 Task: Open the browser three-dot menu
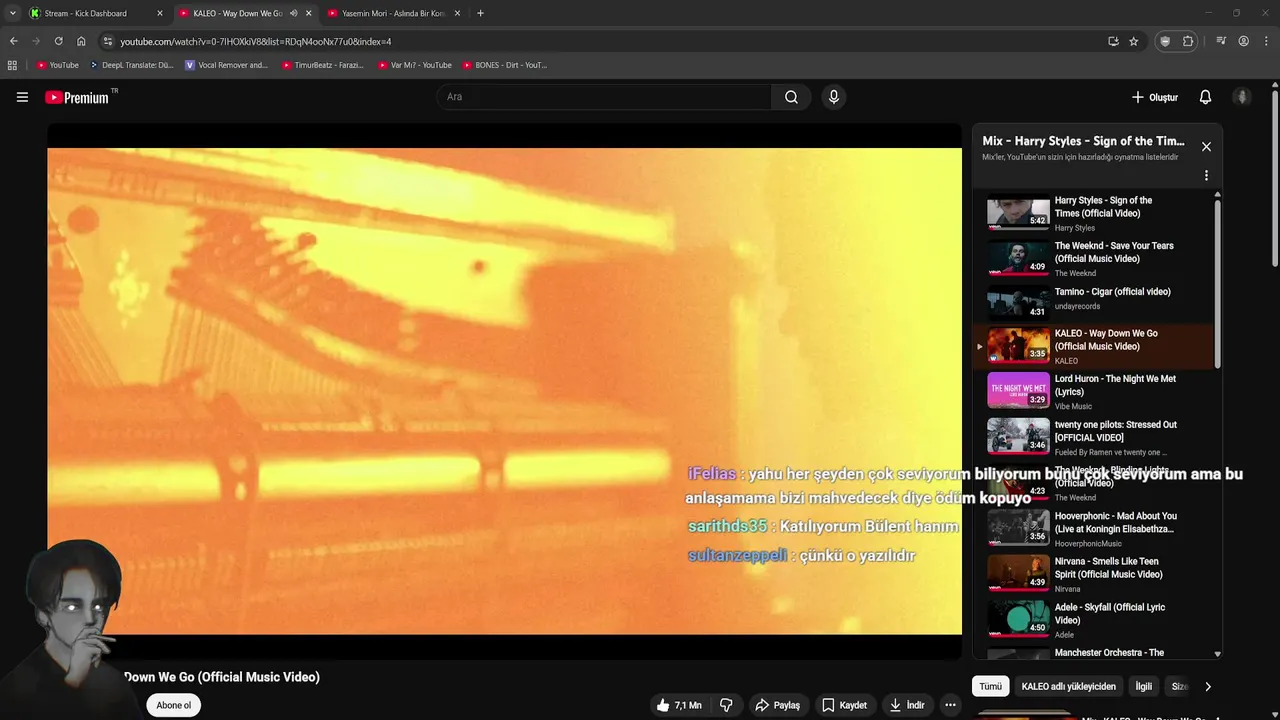point(1265,41)
